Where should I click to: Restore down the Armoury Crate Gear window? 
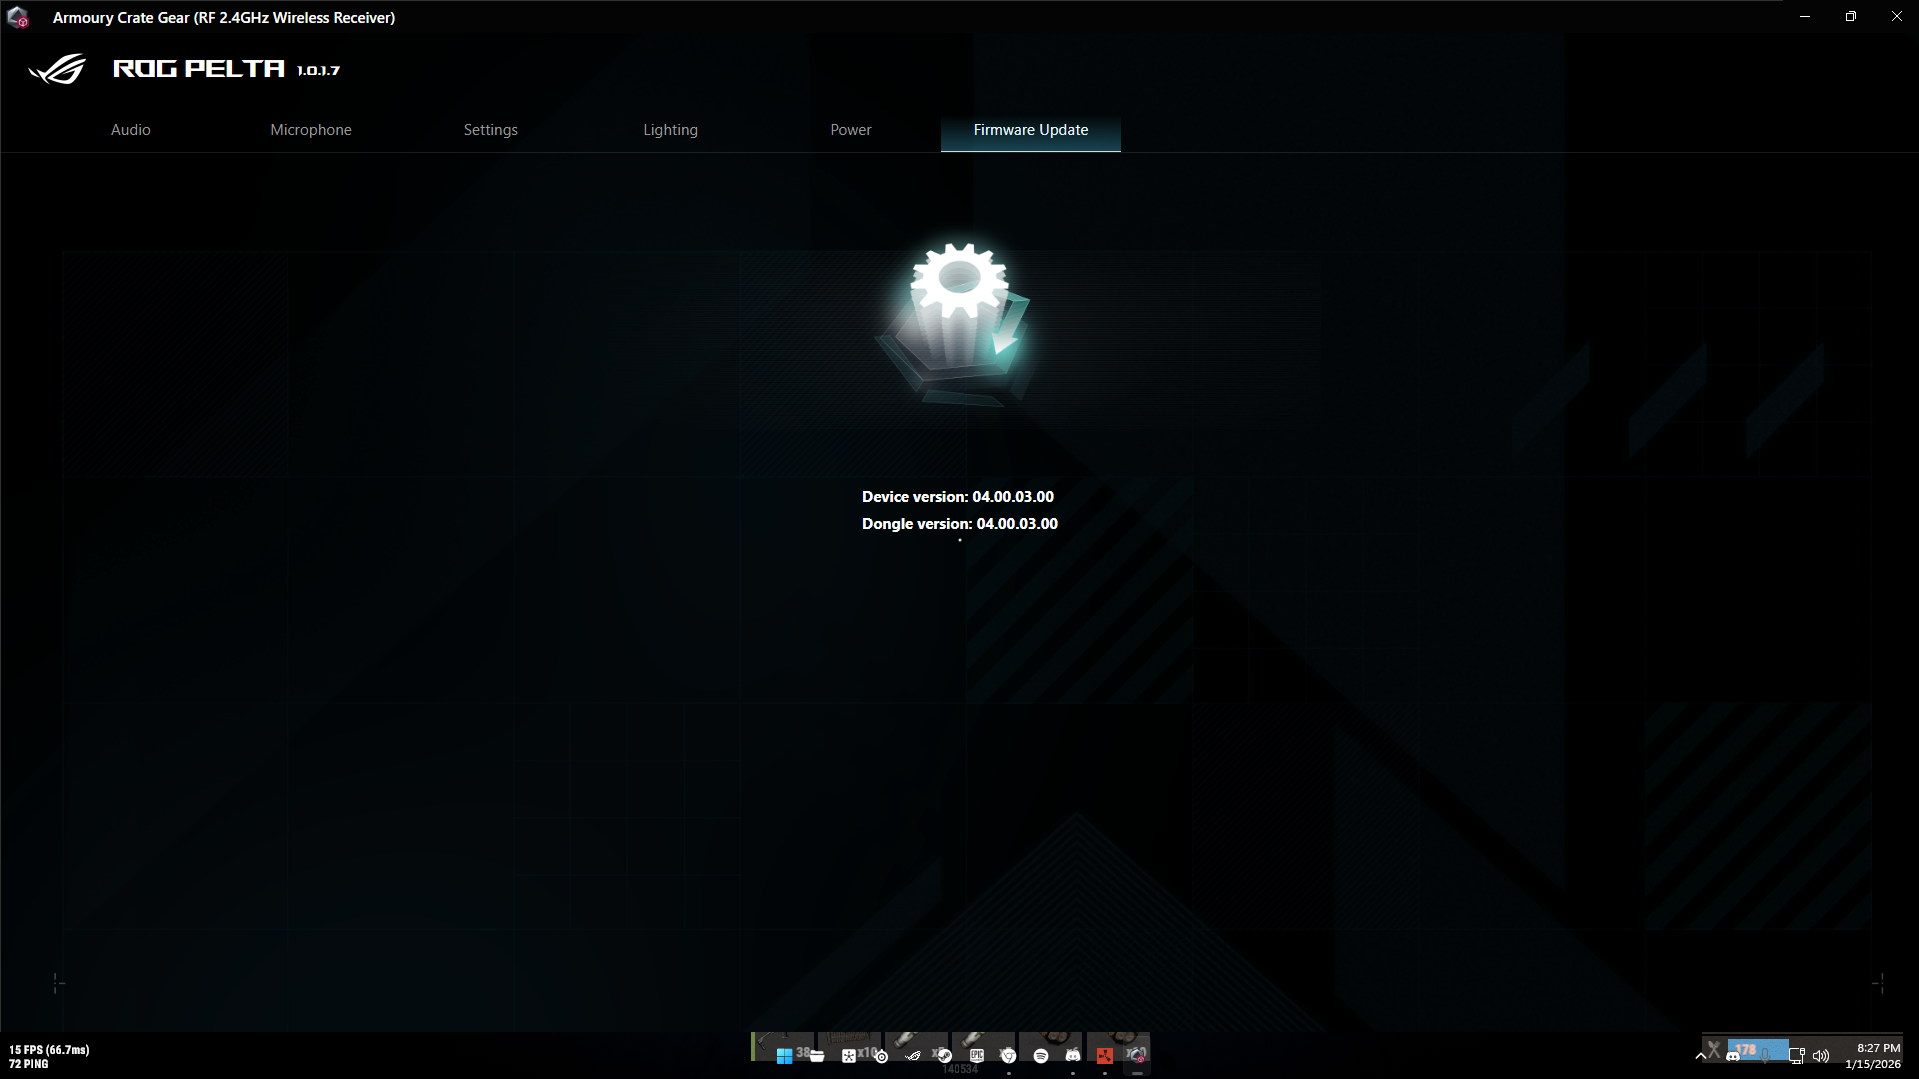pyautogui.click(x=1851, y=17)
